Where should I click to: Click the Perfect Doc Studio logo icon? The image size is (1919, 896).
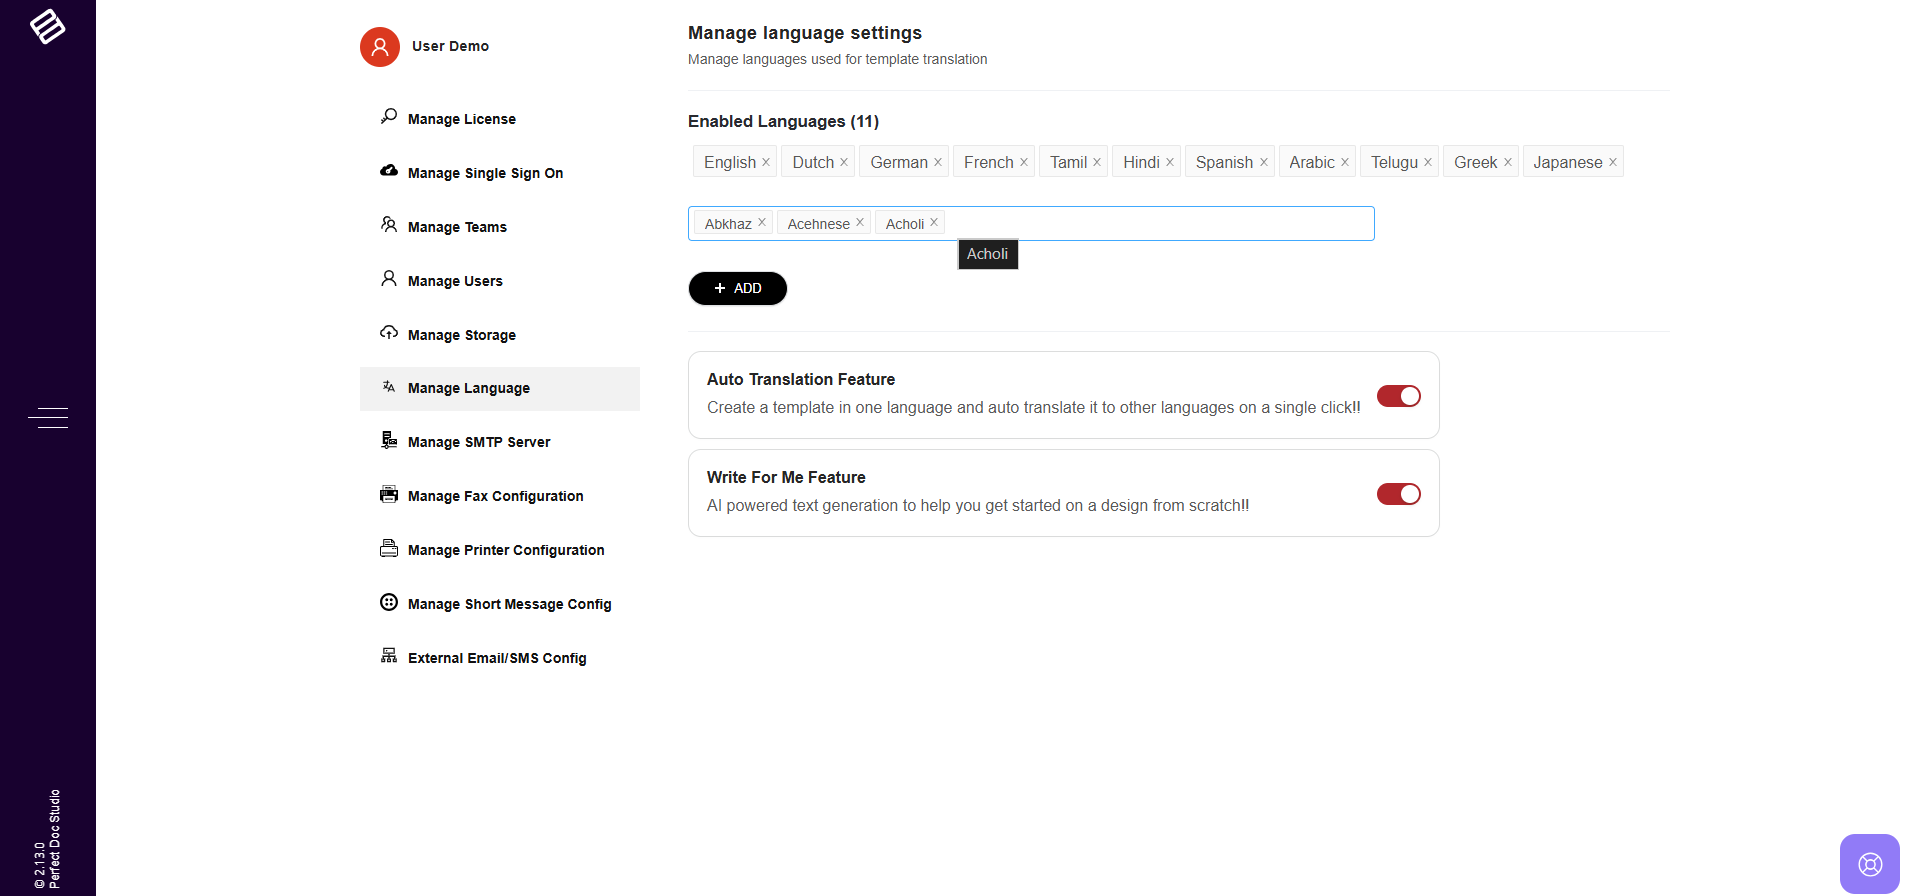tap(47, 26)
